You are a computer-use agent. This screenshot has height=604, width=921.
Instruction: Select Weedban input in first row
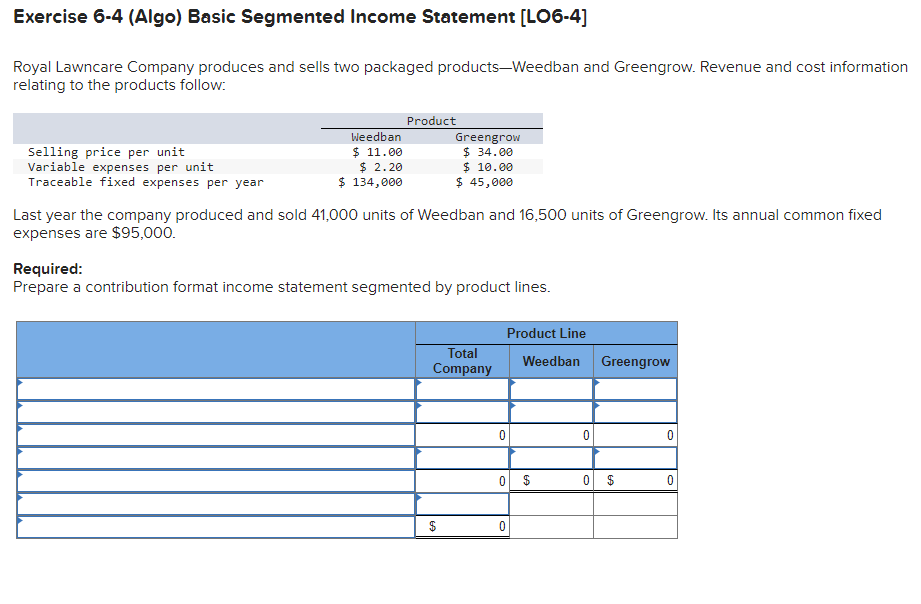(x=551, y=389)
